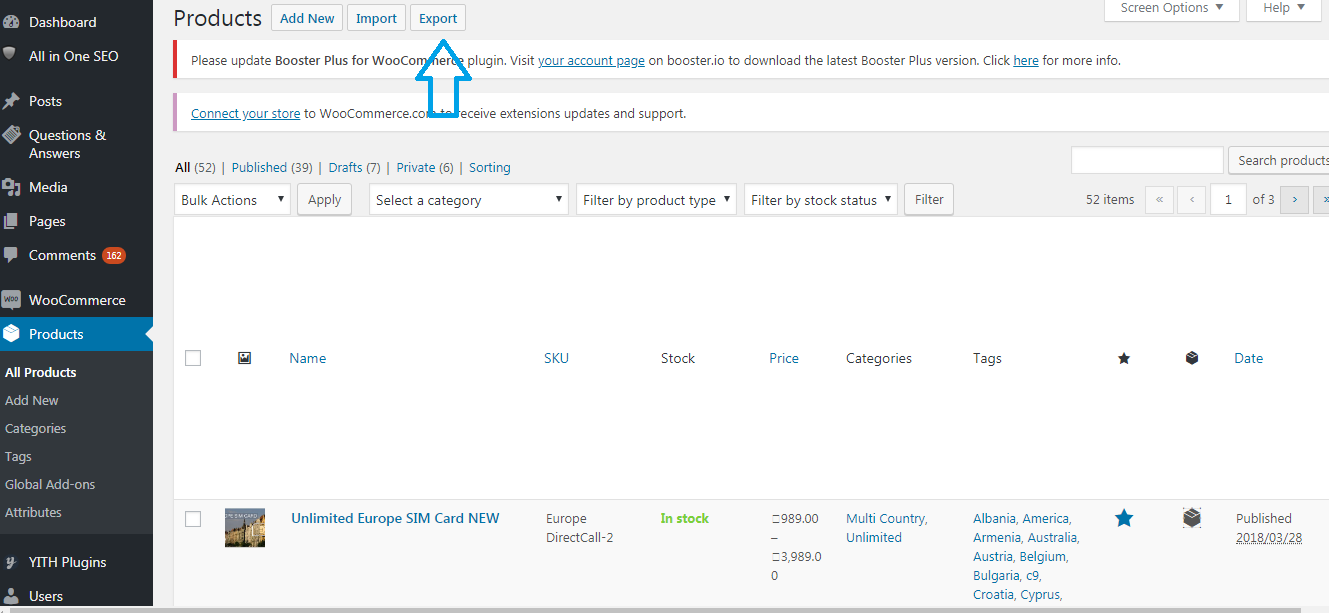
Task: Click the current page number field
Action: [x=1228, y=200]
